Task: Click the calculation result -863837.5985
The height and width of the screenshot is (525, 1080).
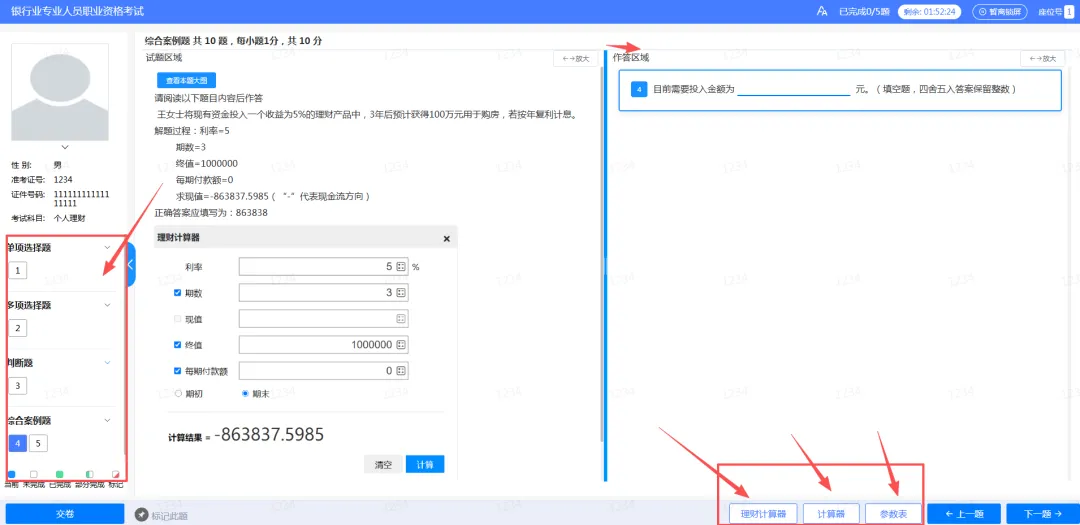Action: (269, 435)
